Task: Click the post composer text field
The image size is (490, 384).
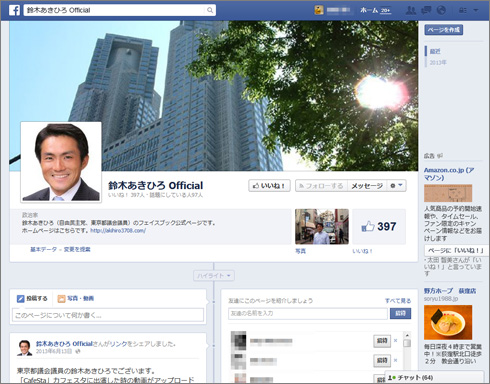Action: [108, 315]
